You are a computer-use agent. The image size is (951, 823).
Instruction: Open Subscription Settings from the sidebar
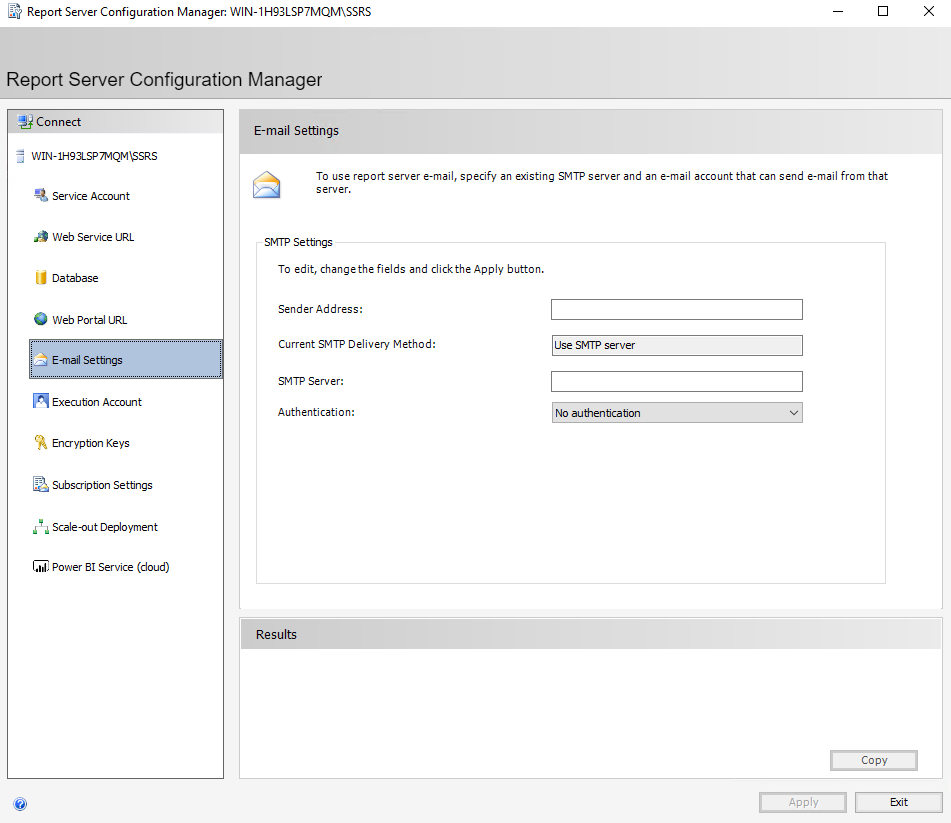click(41, 485)
